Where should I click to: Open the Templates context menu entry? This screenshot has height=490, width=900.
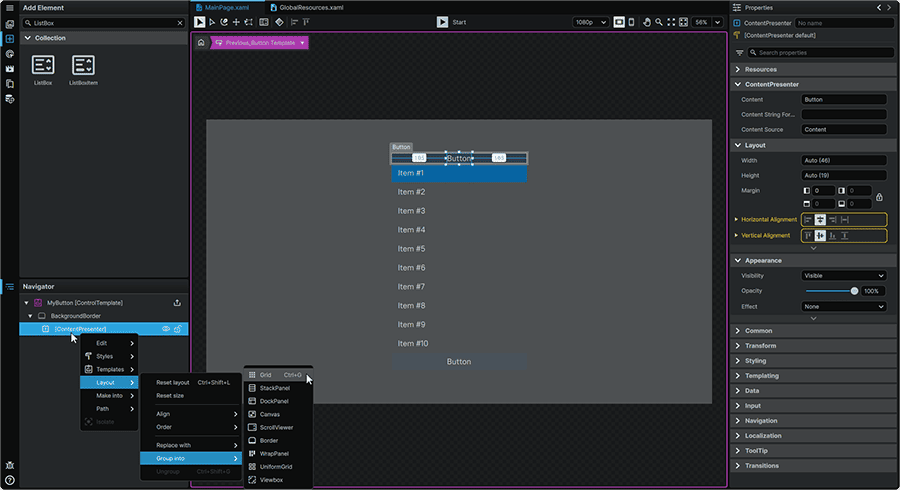pos(109,370)
